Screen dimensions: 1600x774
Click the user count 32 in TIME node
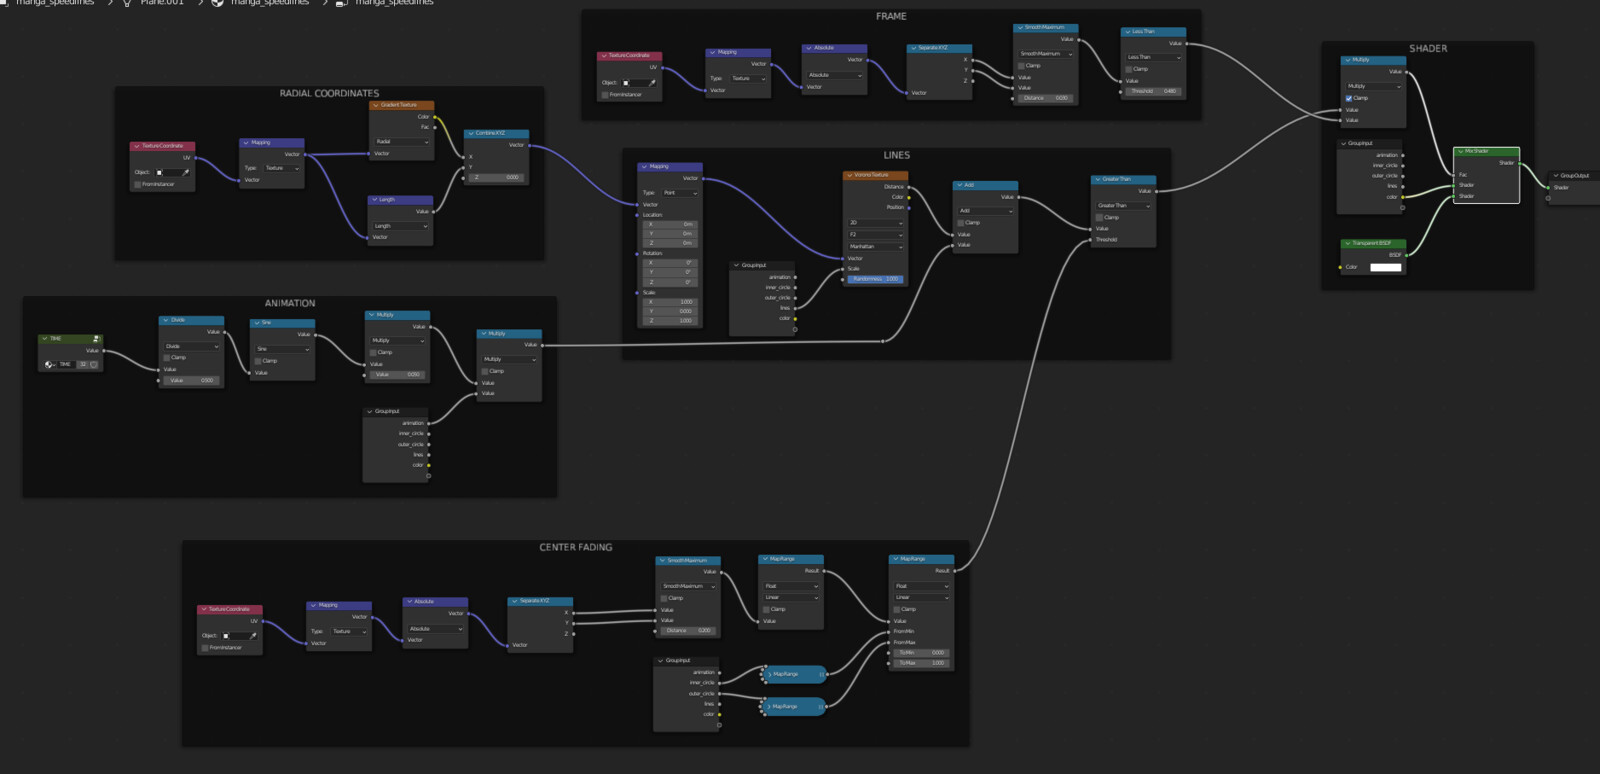pyautogui.click(x=83, y=364)
